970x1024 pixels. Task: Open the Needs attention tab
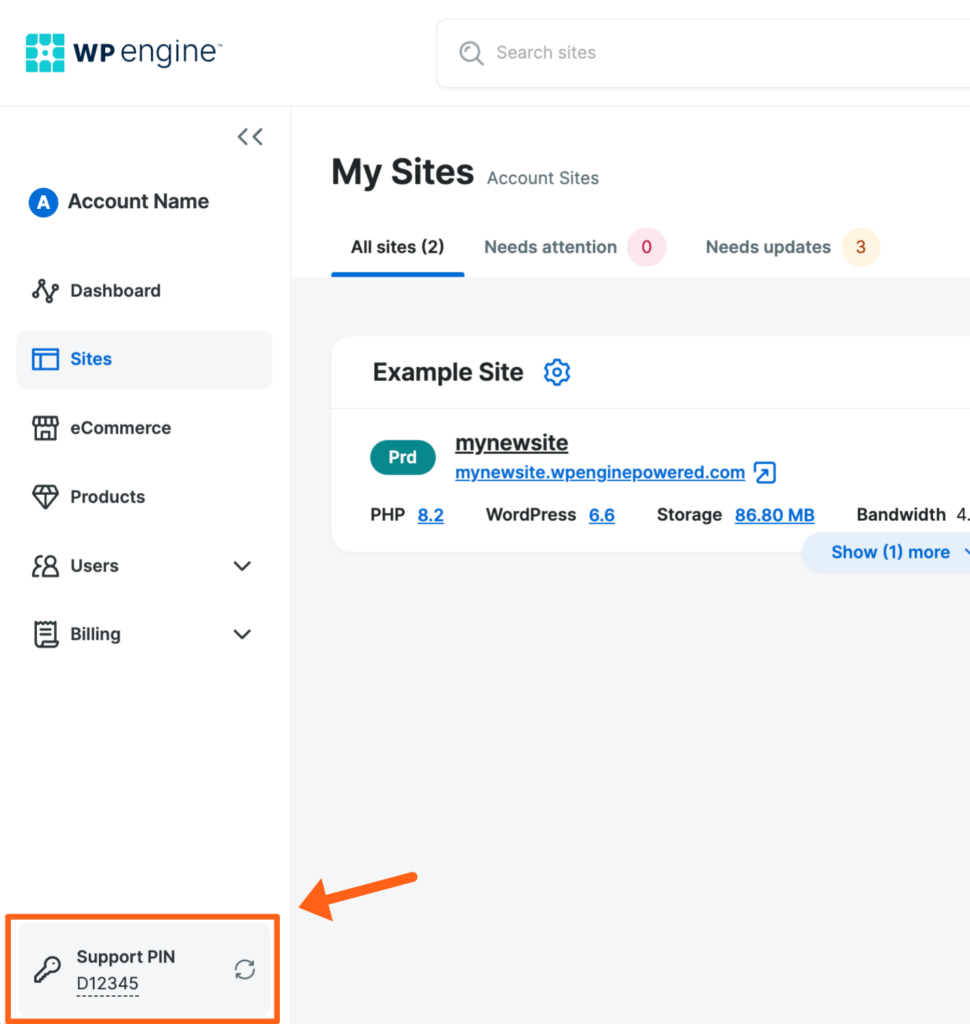550,247
